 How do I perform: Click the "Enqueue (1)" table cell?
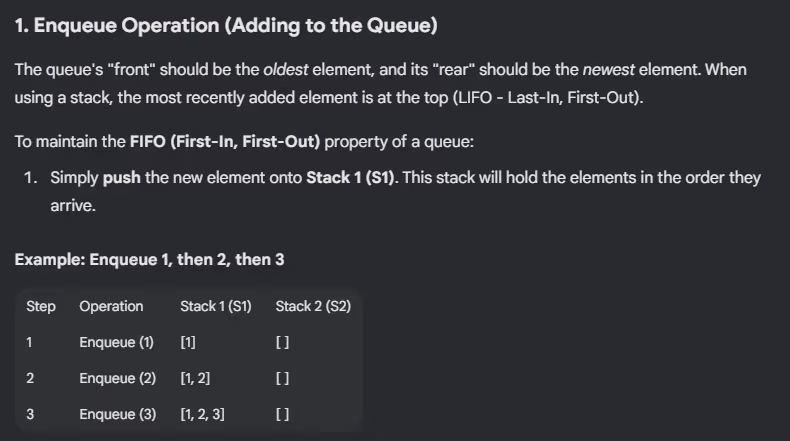pyautogui.click(x=116, y=342)
